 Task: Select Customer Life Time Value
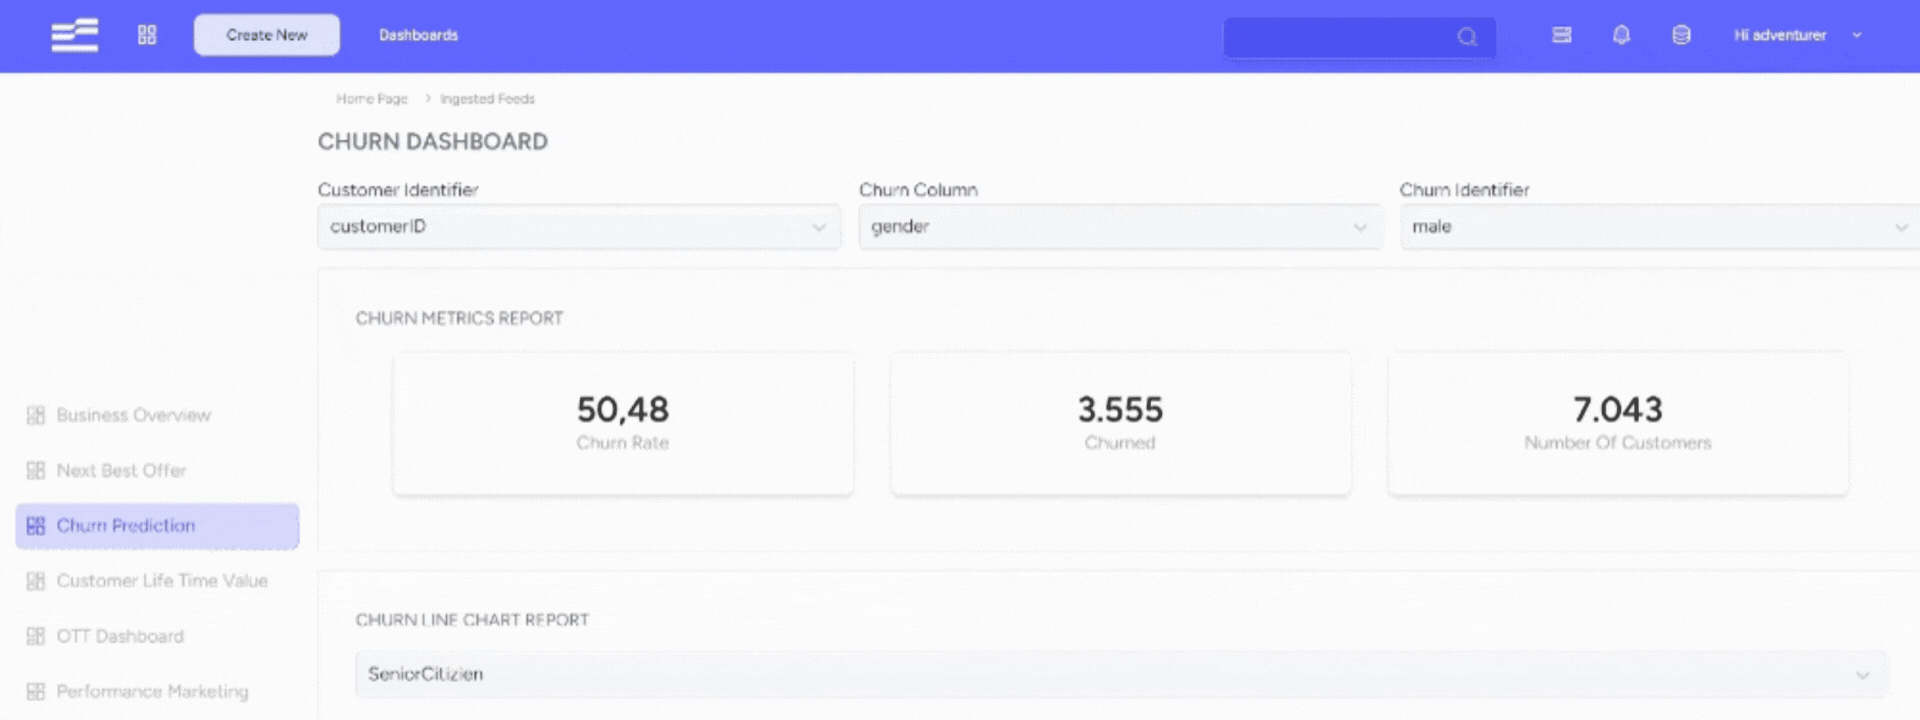(162, 581)
